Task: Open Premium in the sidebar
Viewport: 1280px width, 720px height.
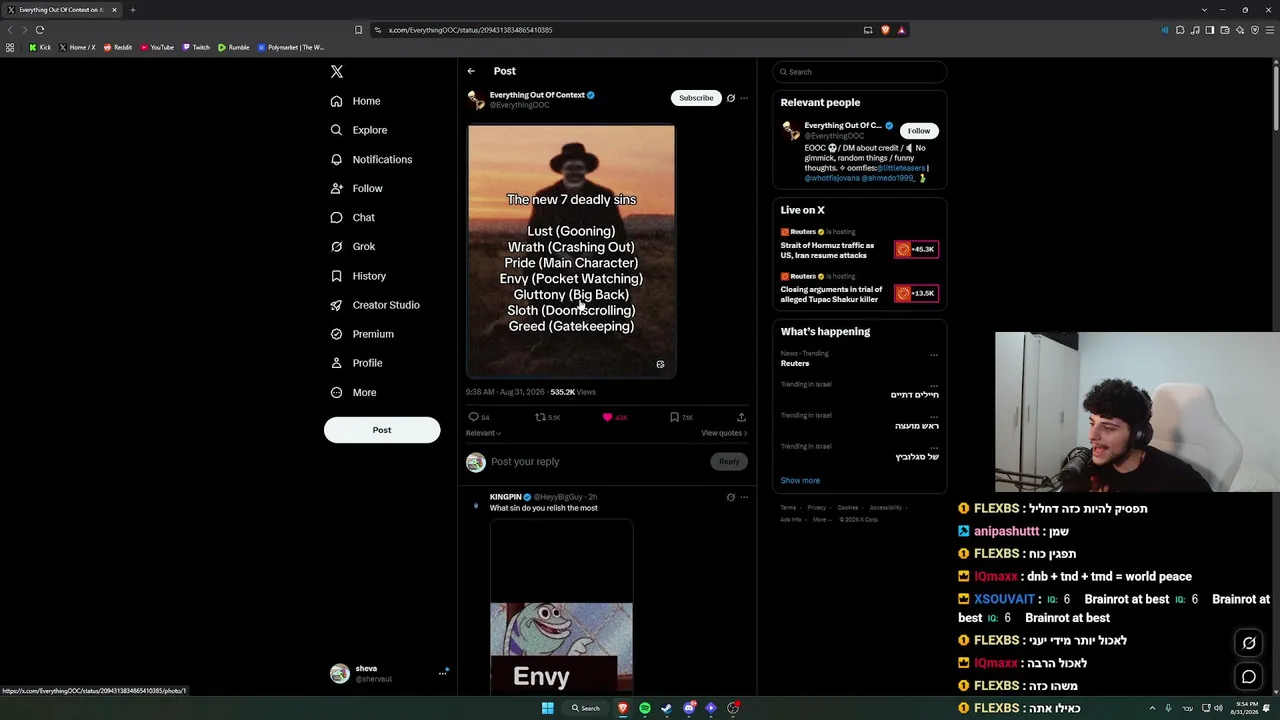Action: pyautogui.click(x=362, y=334)
